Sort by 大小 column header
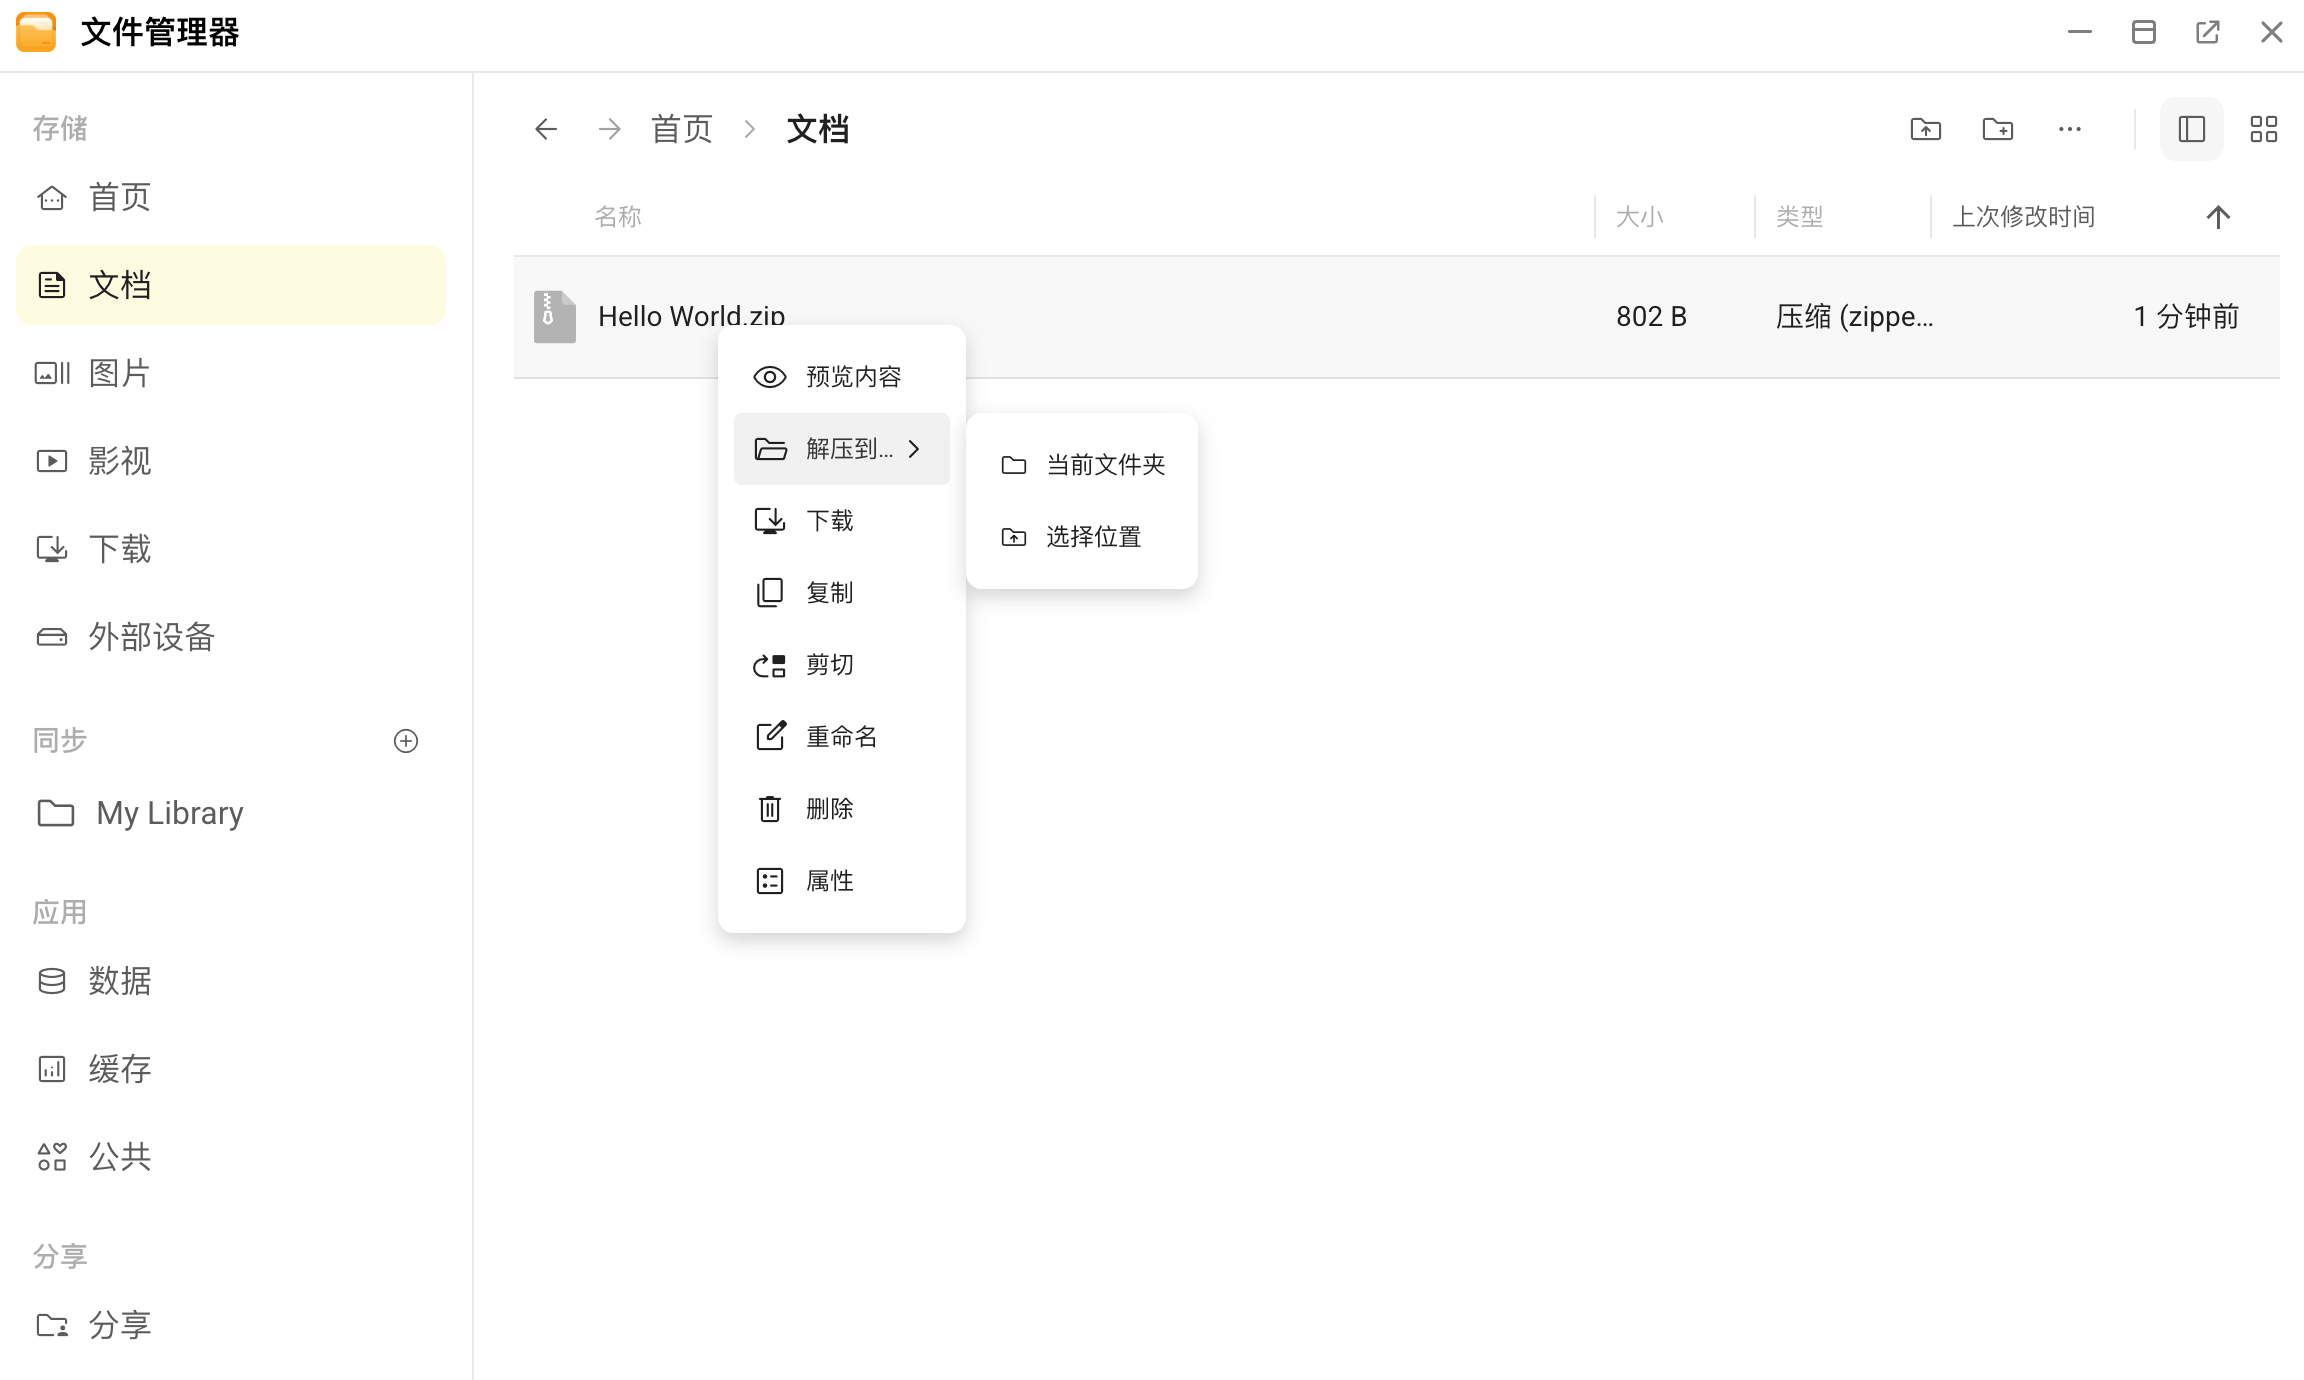This screenshot has height=1380, width=2304. coord(1640,217)
